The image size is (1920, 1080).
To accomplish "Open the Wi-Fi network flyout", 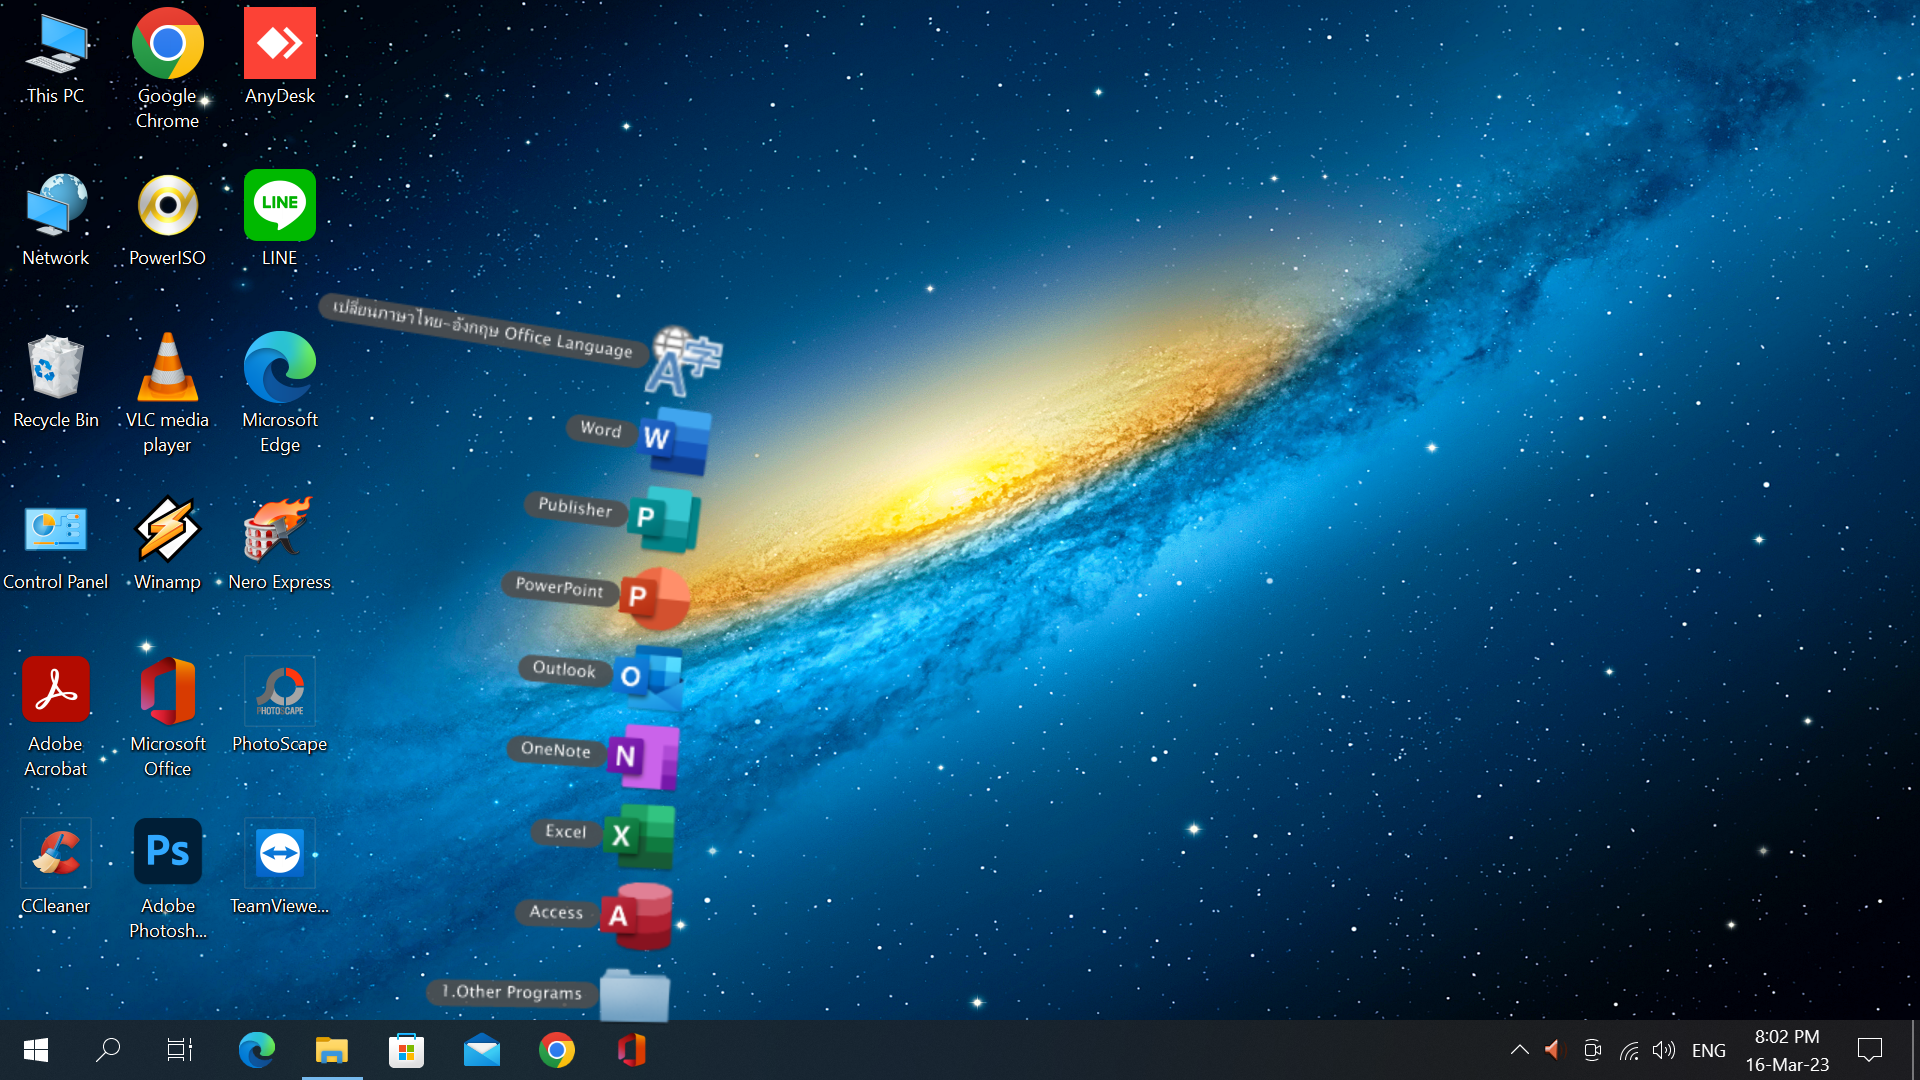I will tap(1629, 1050).
